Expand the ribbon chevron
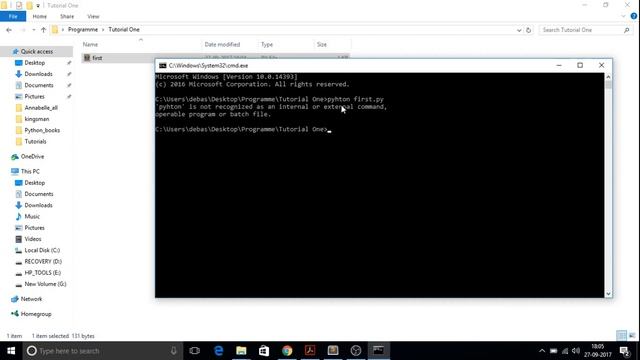 tap(623, 16)
